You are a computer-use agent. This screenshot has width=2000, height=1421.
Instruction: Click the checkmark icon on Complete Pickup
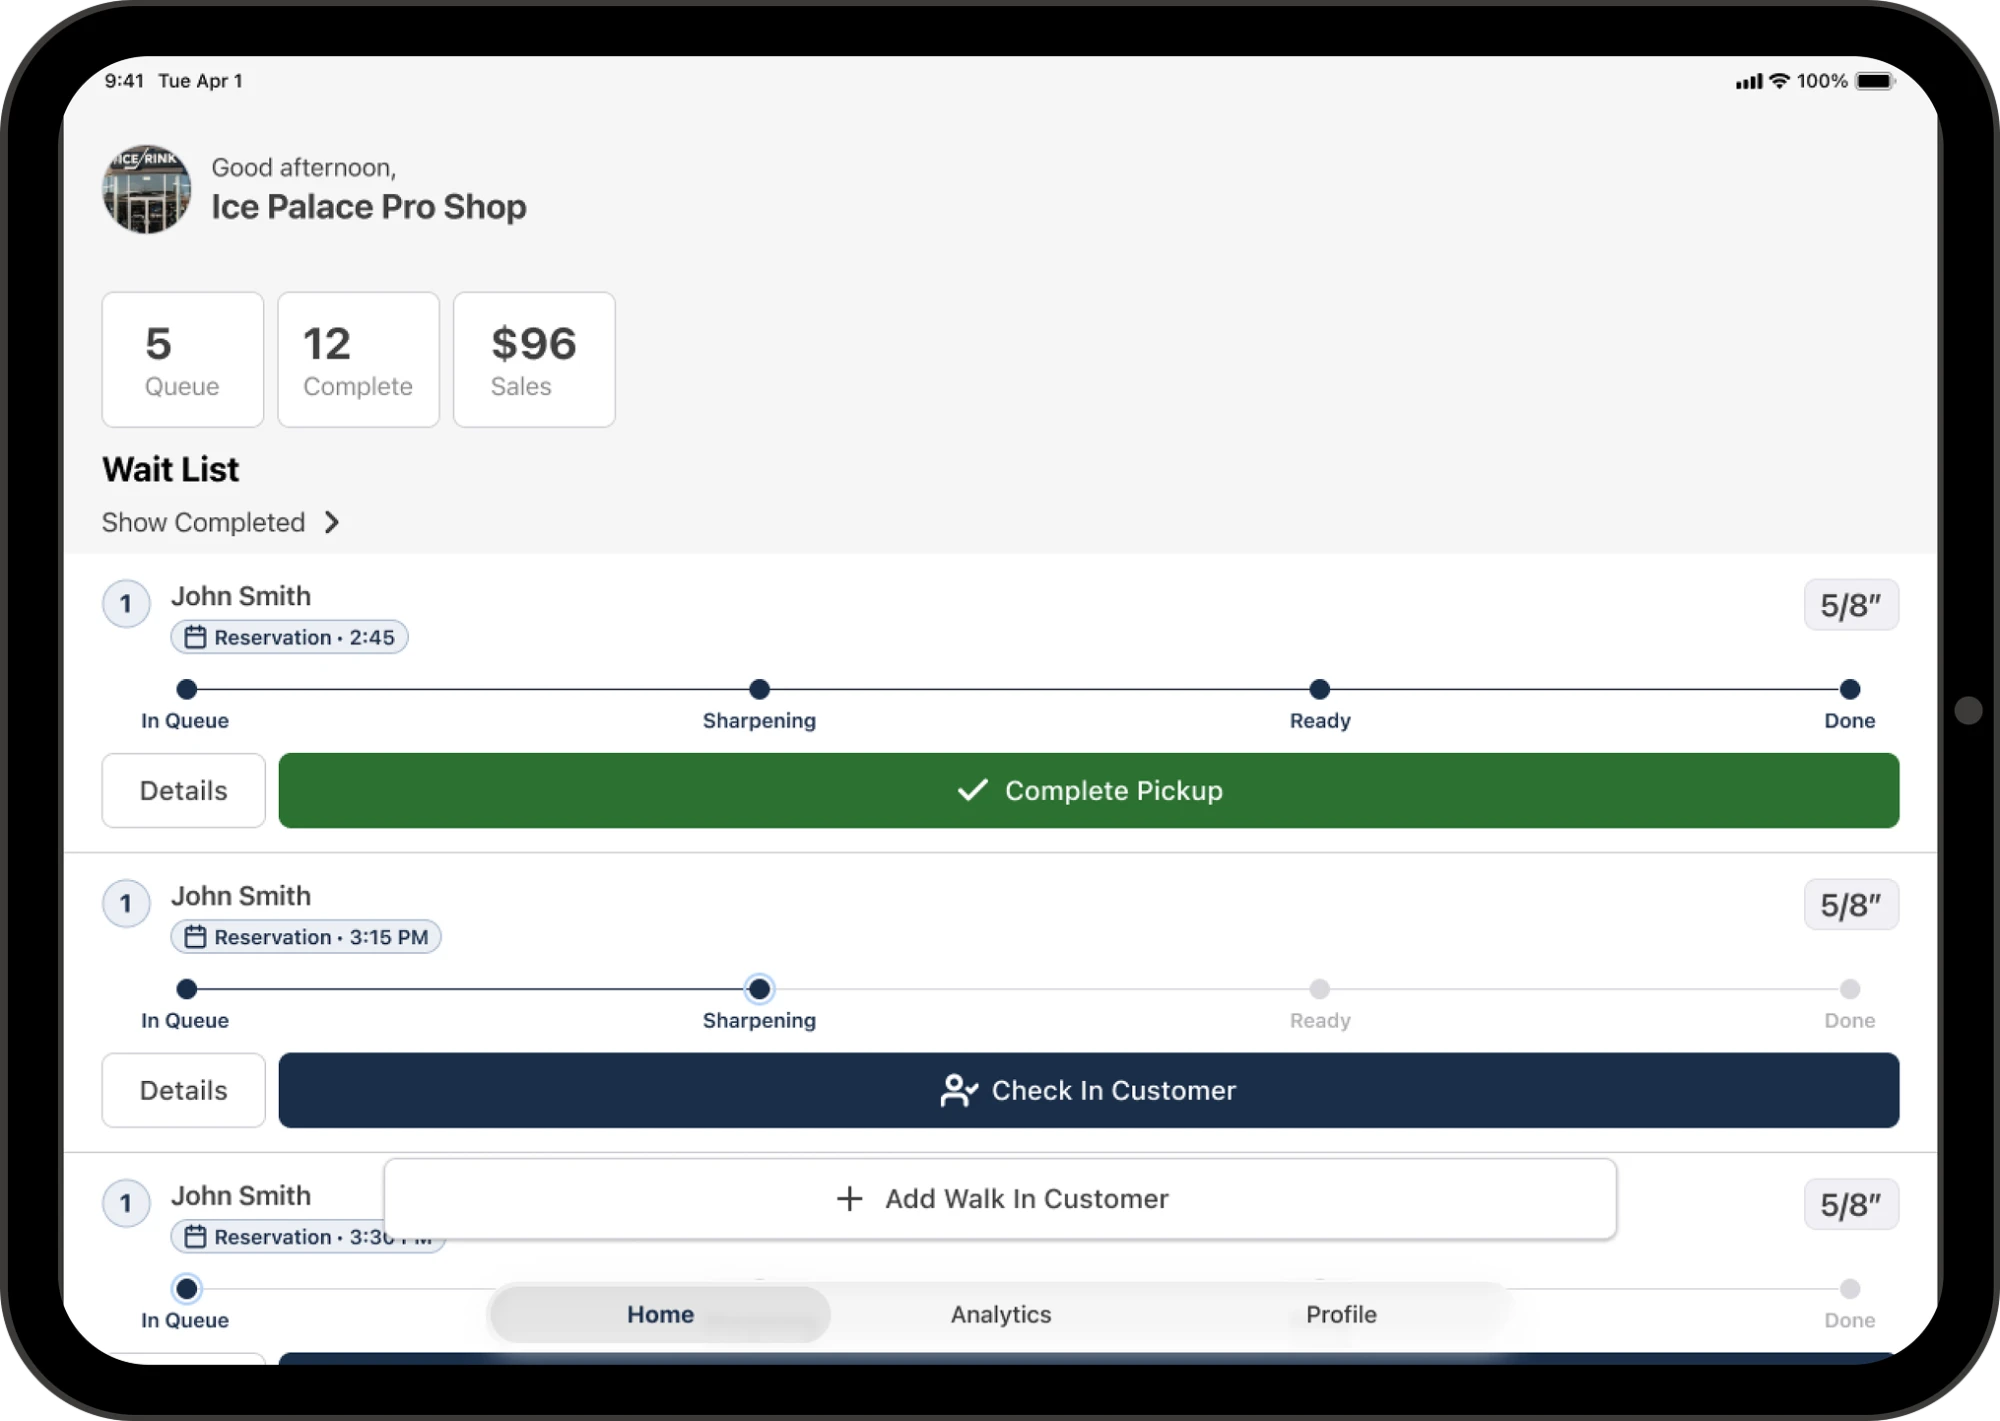coord(972,790)
